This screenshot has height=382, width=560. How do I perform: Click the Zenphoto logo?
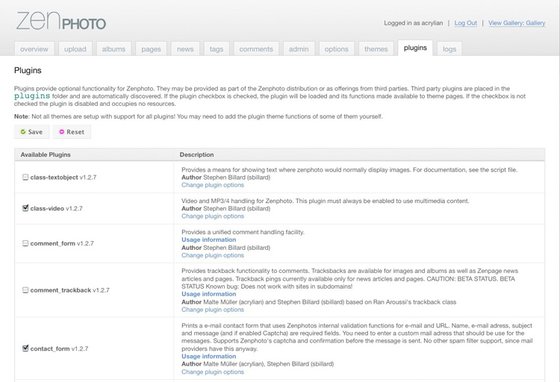[x=61, y=21]
